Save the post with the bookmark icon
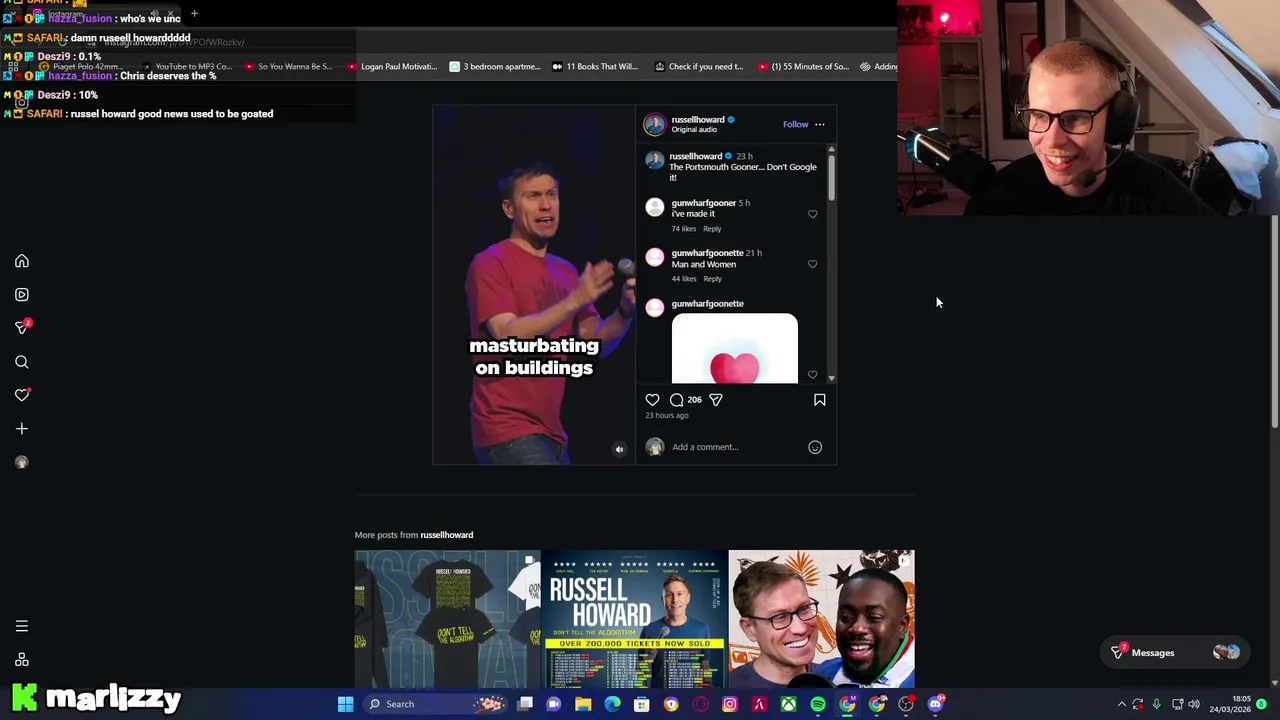 (x=819, y=400)
